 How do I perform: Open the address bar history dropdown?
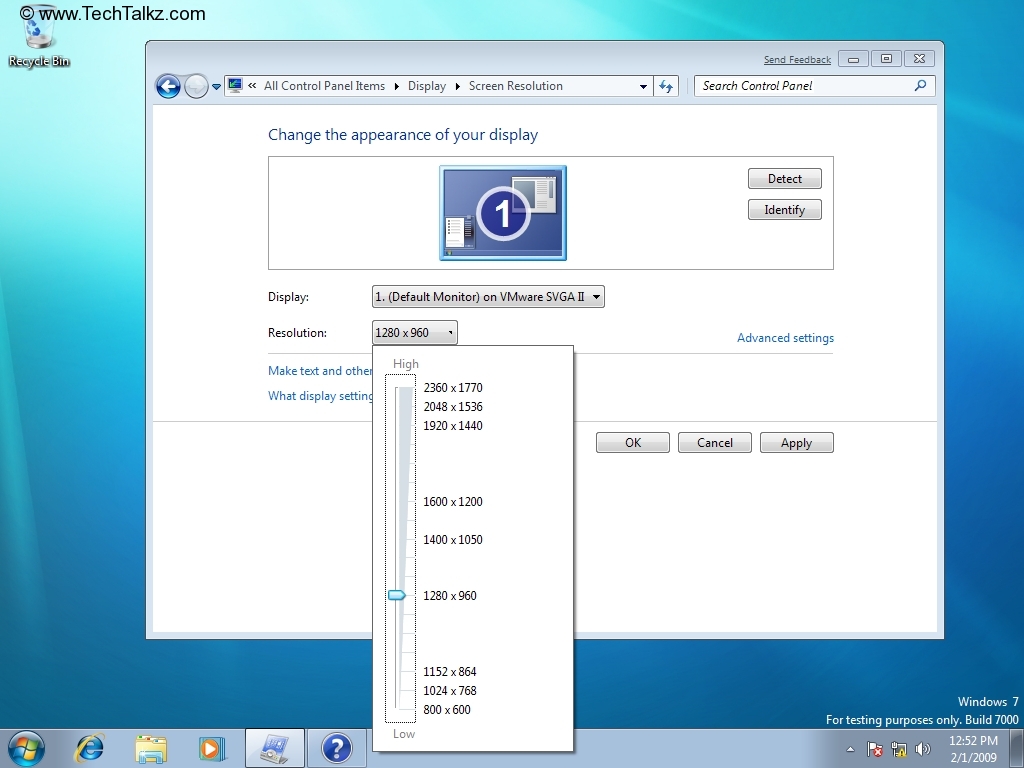[643, 86]
